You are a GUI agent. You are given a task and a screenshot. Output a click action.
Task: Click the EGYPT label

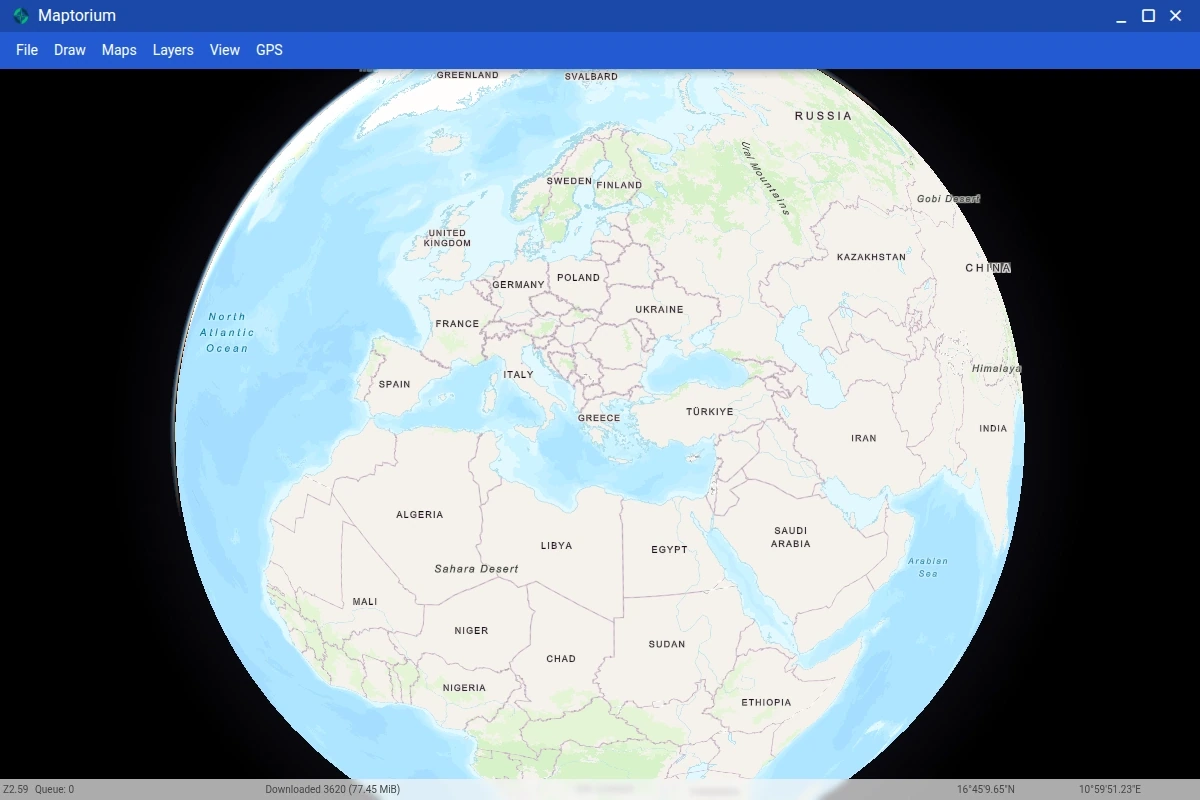click(x=669, y=550)
